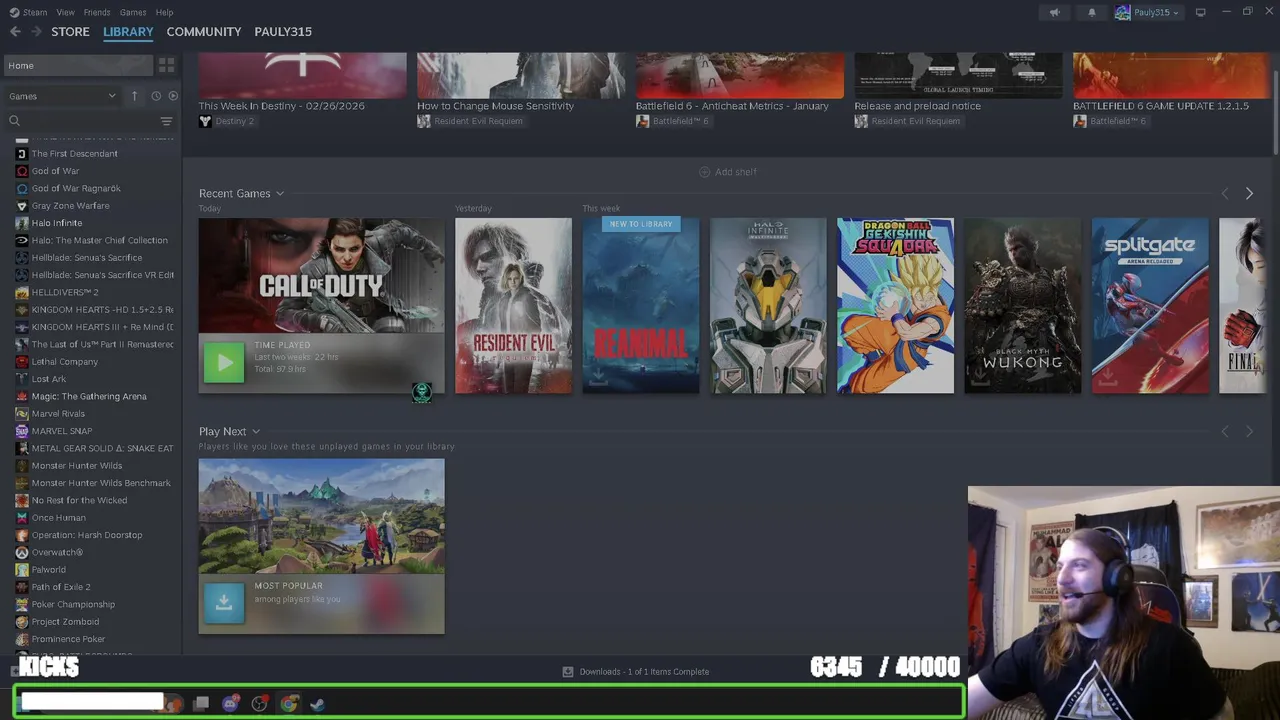
Task: Expand the Recent Games shelf menu
Action: coord(280,194)
